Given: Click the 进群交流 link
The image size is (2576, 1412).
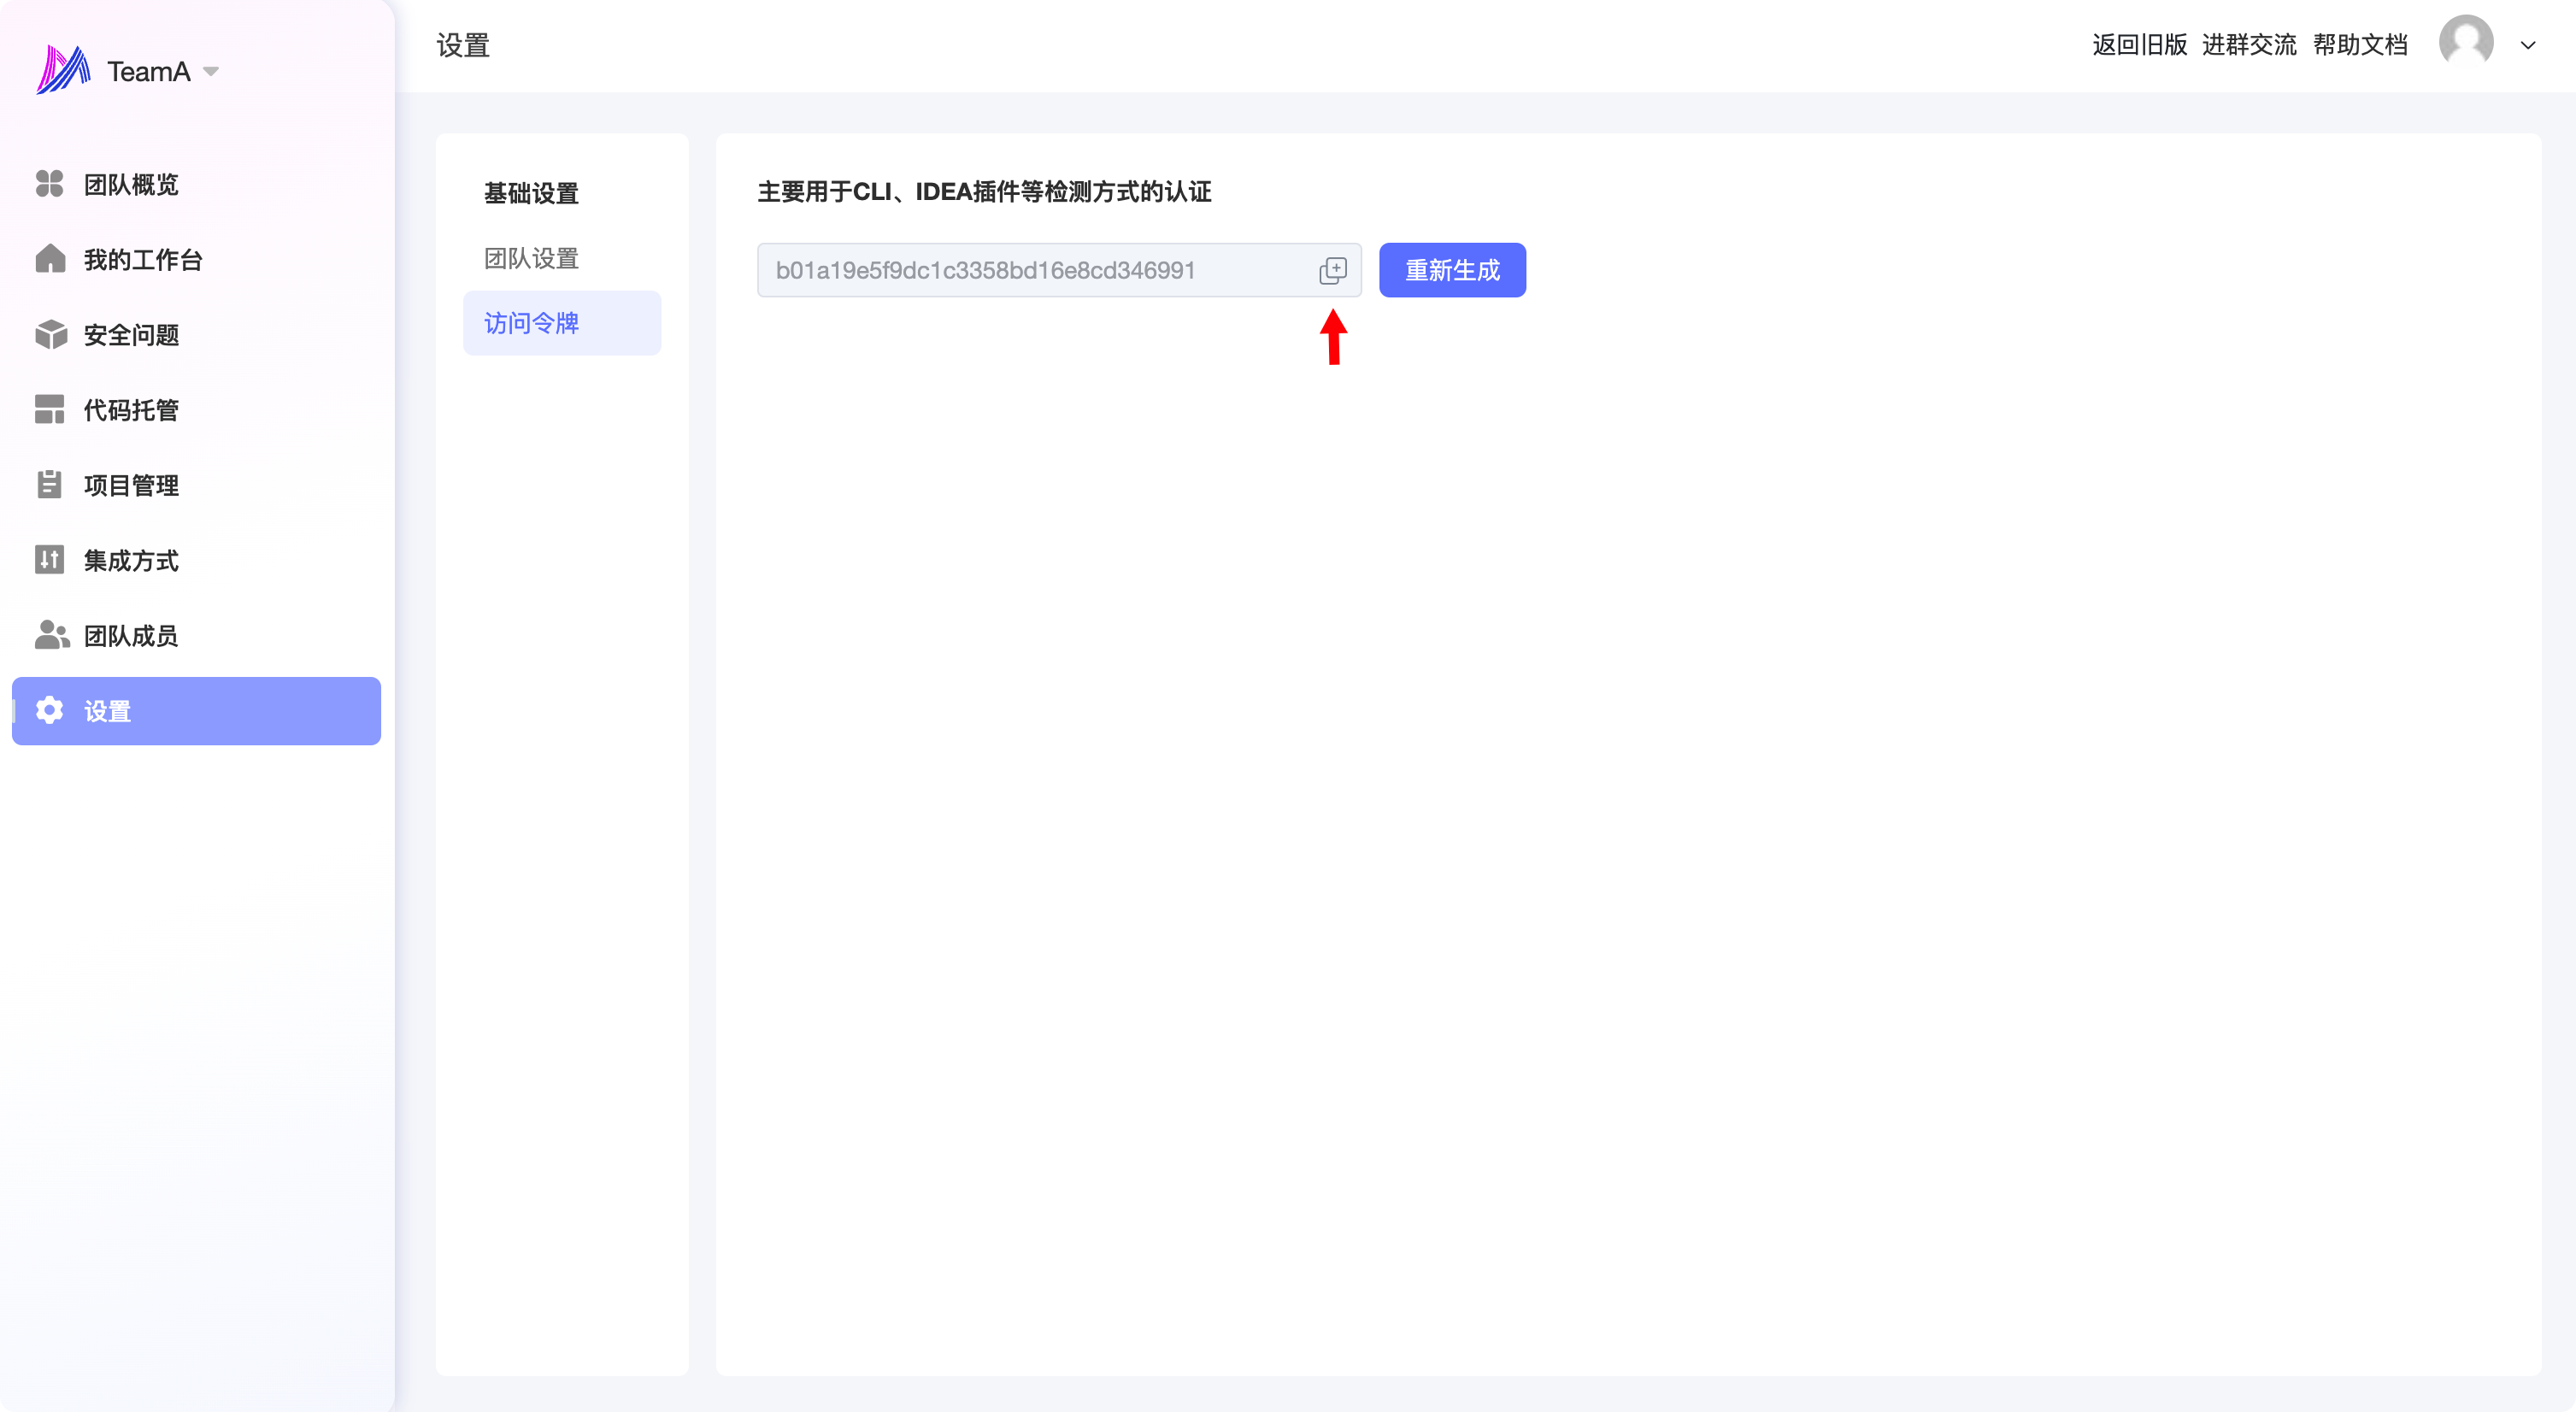Looking at the screenshot, I should (x=2249, y=45).
